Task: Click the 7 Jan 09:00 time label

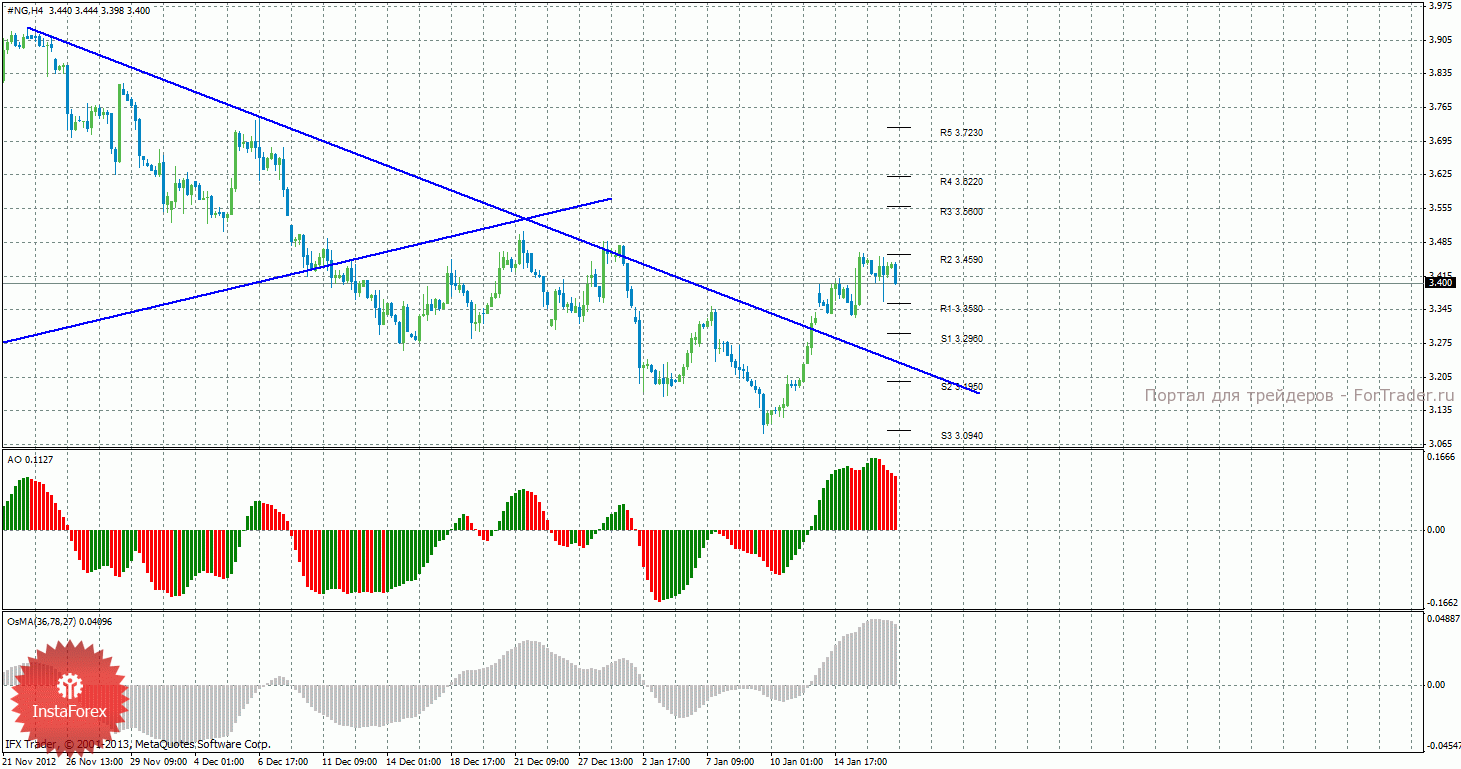Action: 730,762
